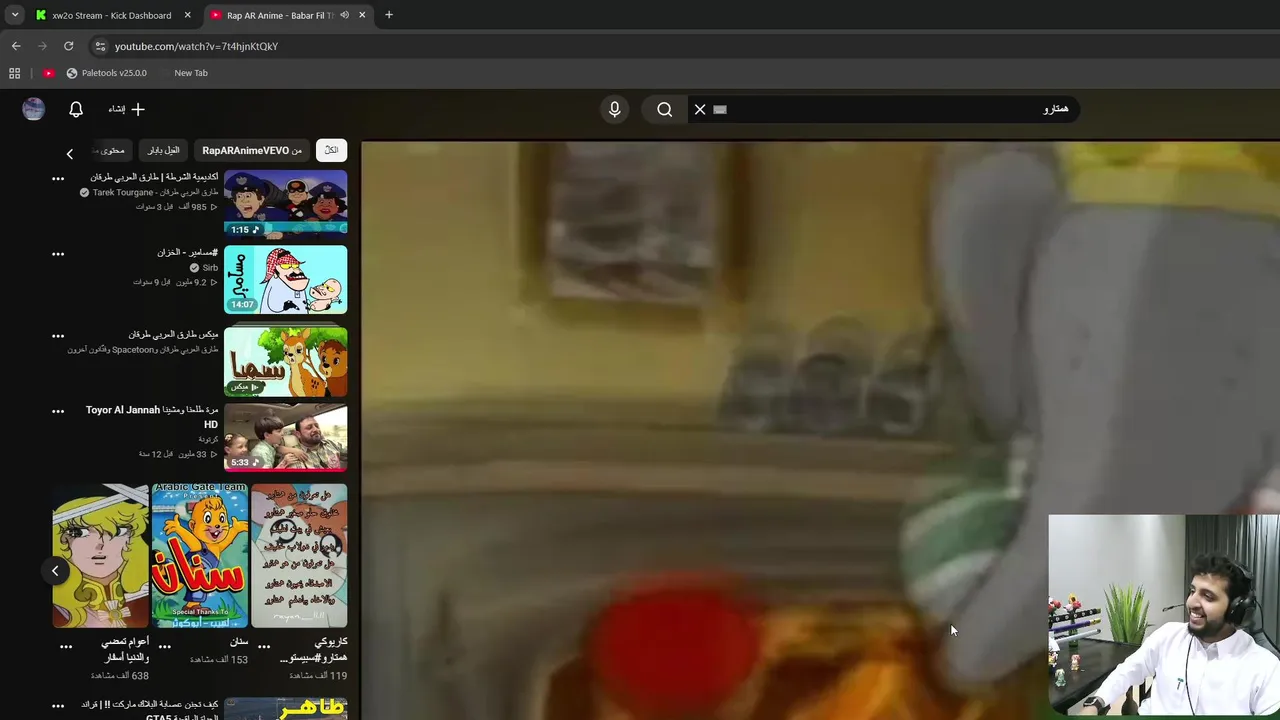Screen dimensions: 1280x720
Task: Play the أكاديمية الشرطة thumbnail, 1:15
Action: pos(285,203)
